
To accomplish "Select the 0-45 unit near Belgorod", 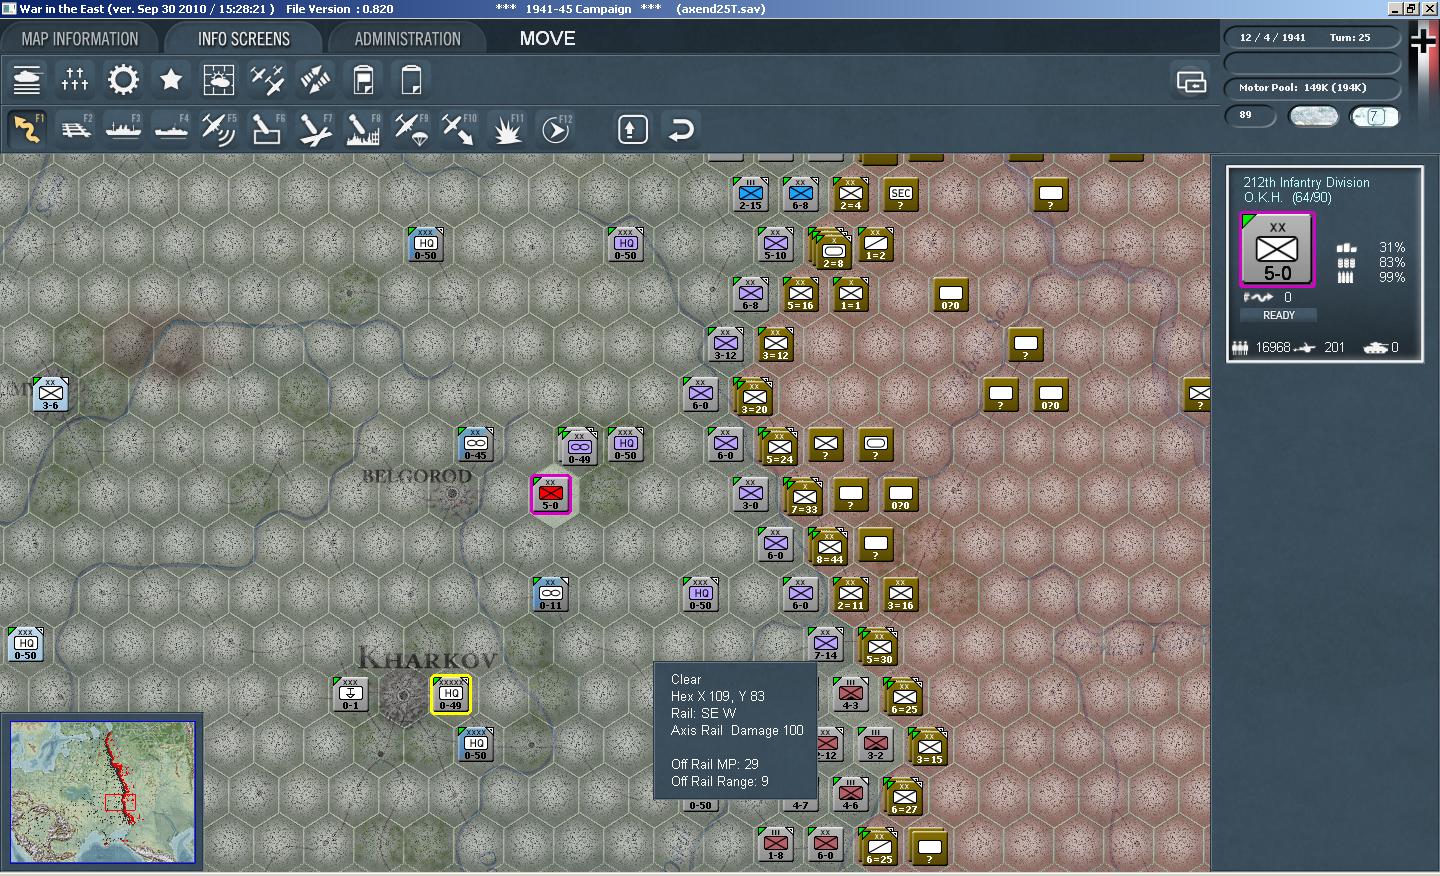I will tap(475, 444).
